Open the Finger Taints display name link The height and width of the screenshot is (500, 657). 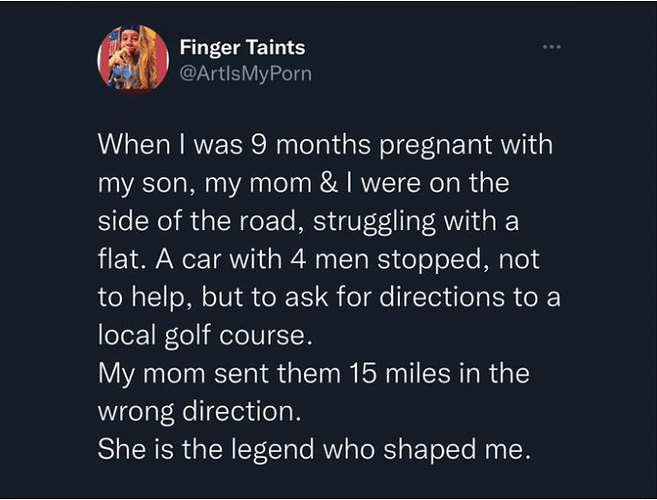[x=242, y=47]
